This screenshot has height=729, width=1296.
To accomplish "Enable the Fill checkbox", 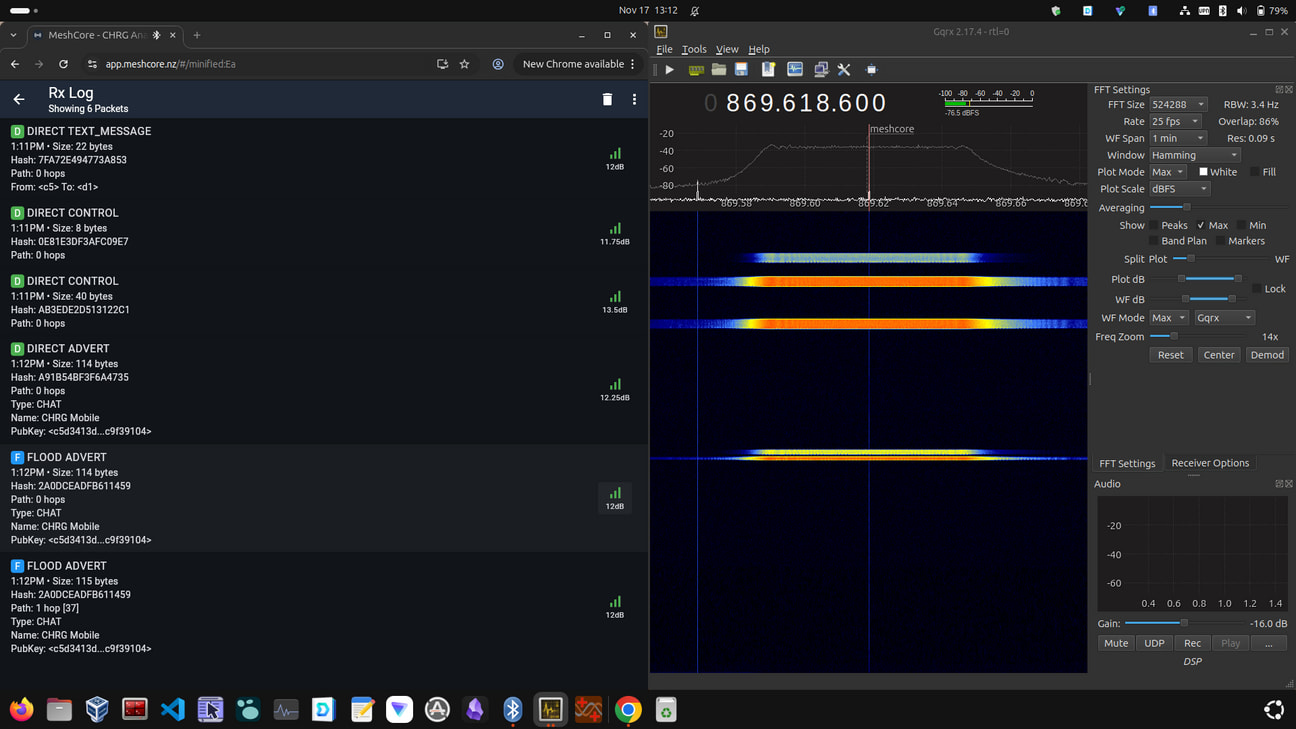I will click(x=1255, y=172).
